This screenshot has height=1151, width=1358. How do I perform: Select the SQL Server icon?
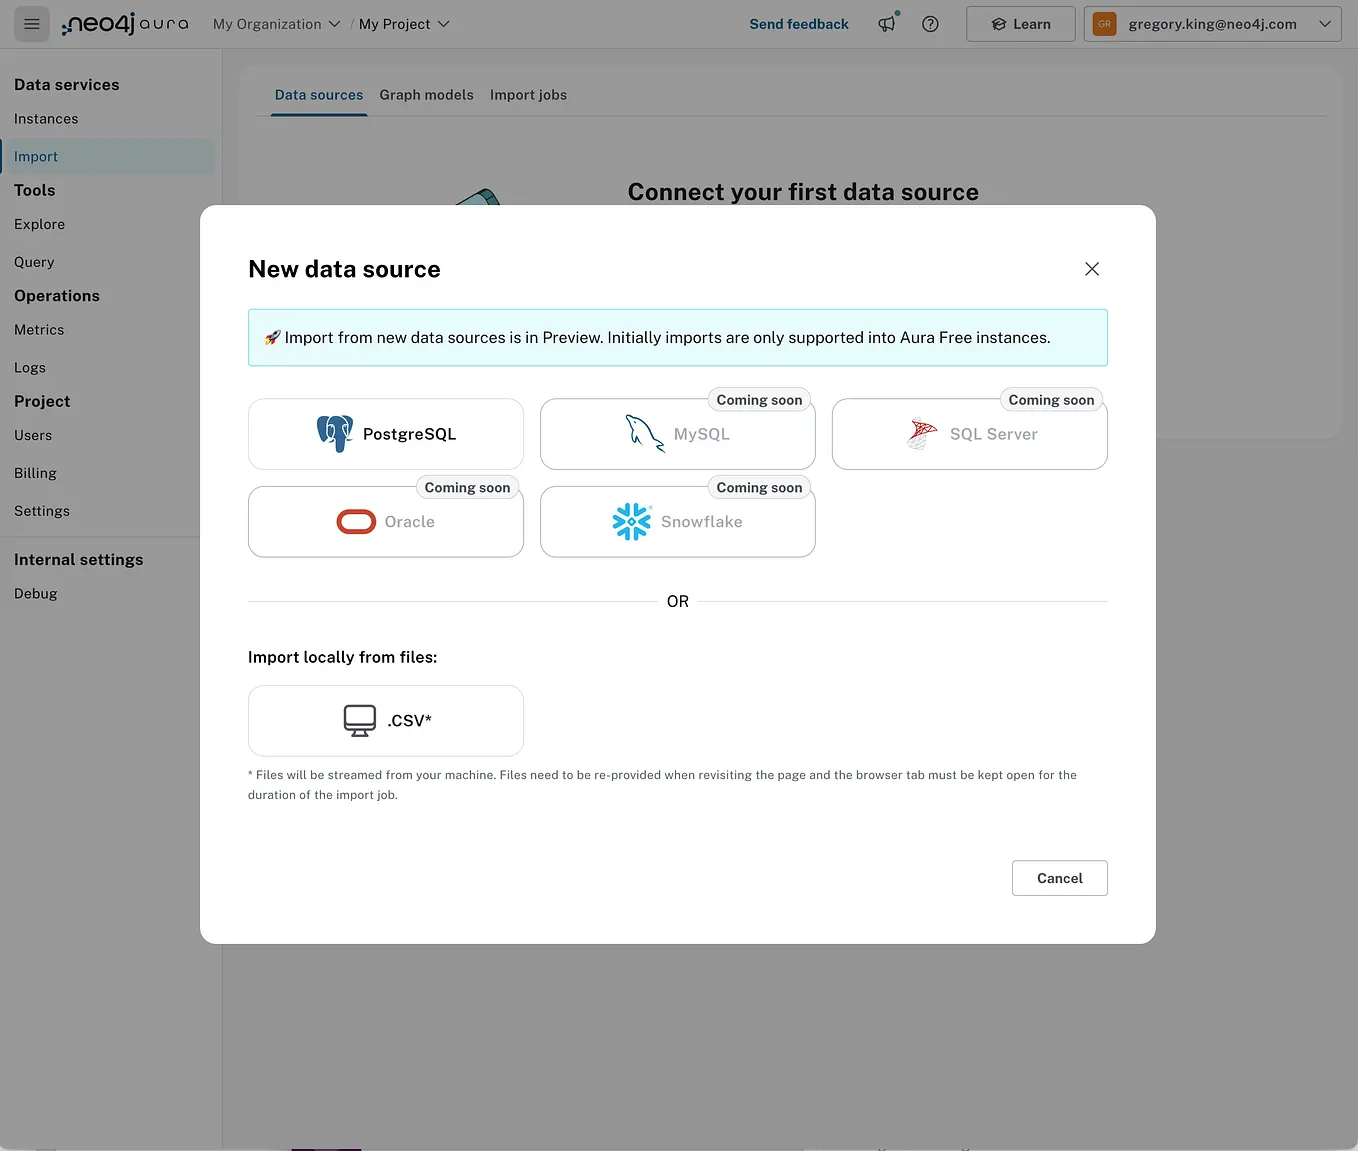coord(920,433)
